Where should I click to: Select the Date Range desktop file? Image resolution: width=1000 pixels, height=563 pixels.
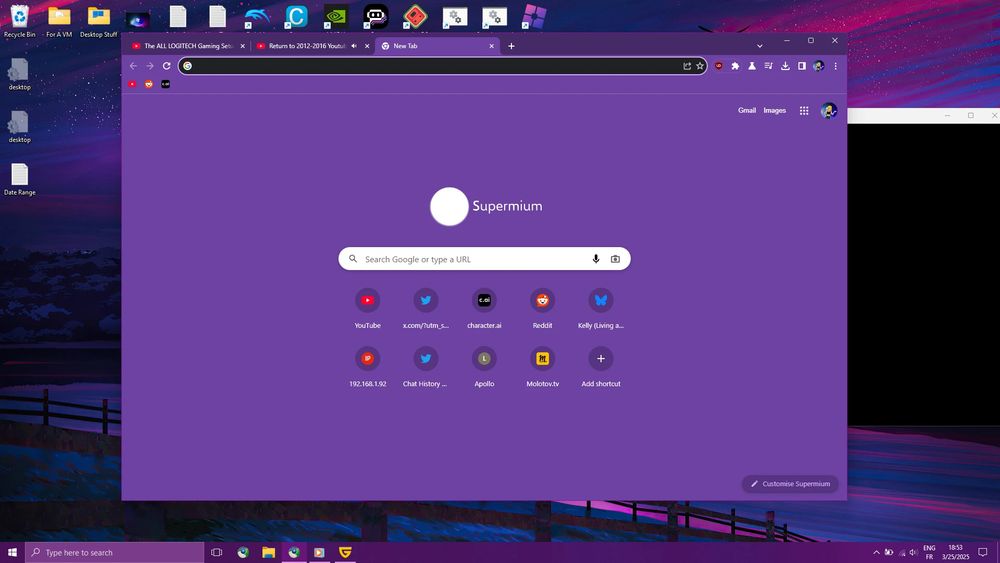point(20,179)
